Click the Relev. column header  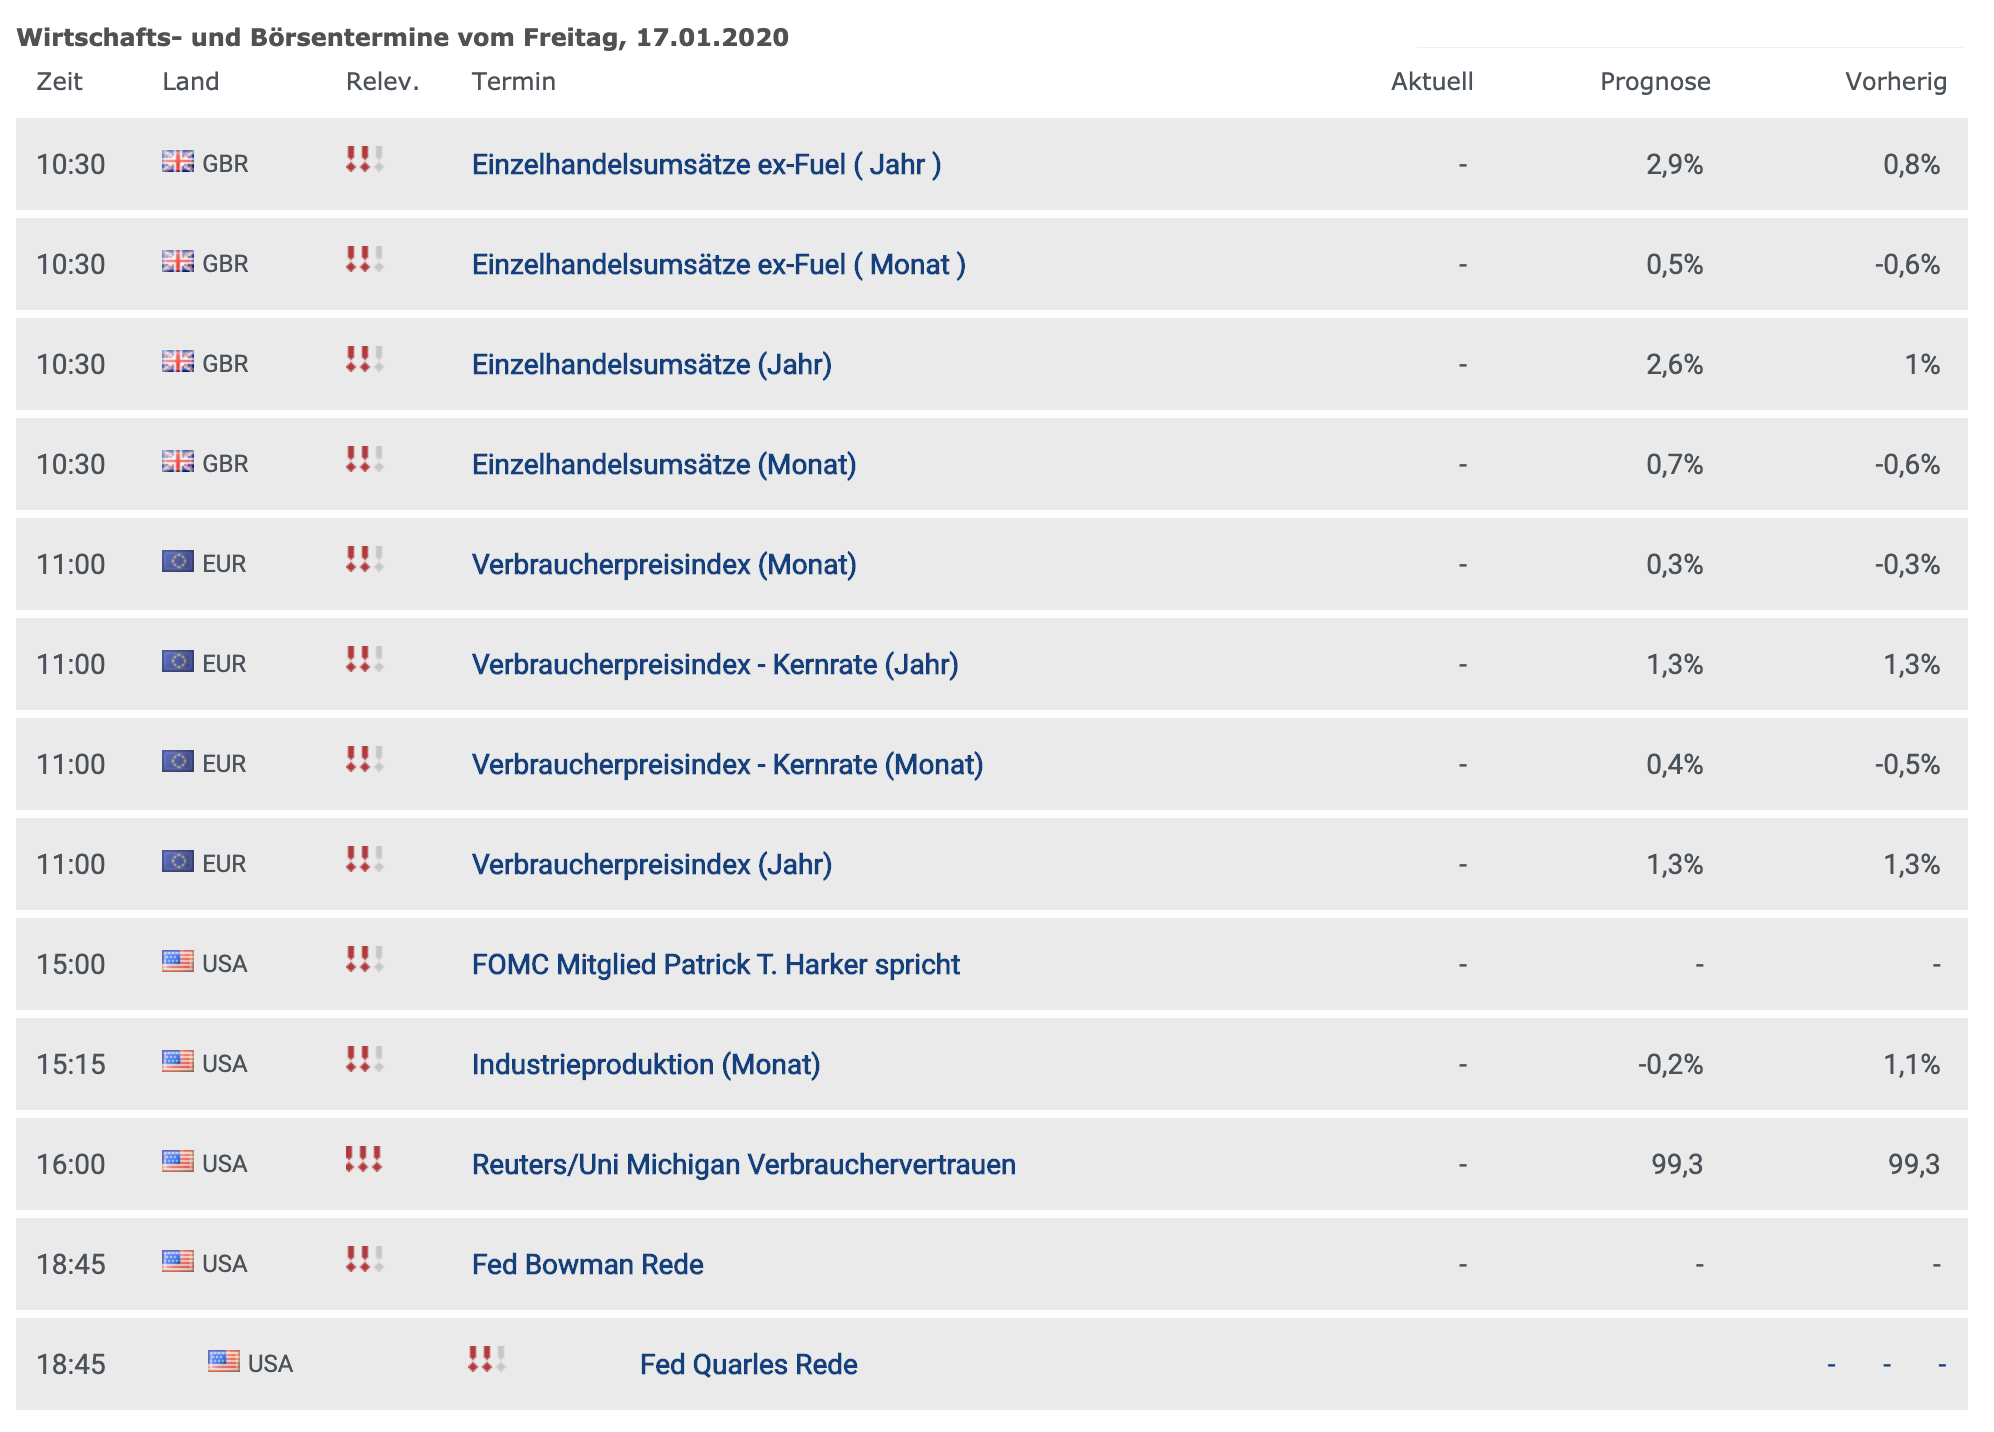coord(382,81)
